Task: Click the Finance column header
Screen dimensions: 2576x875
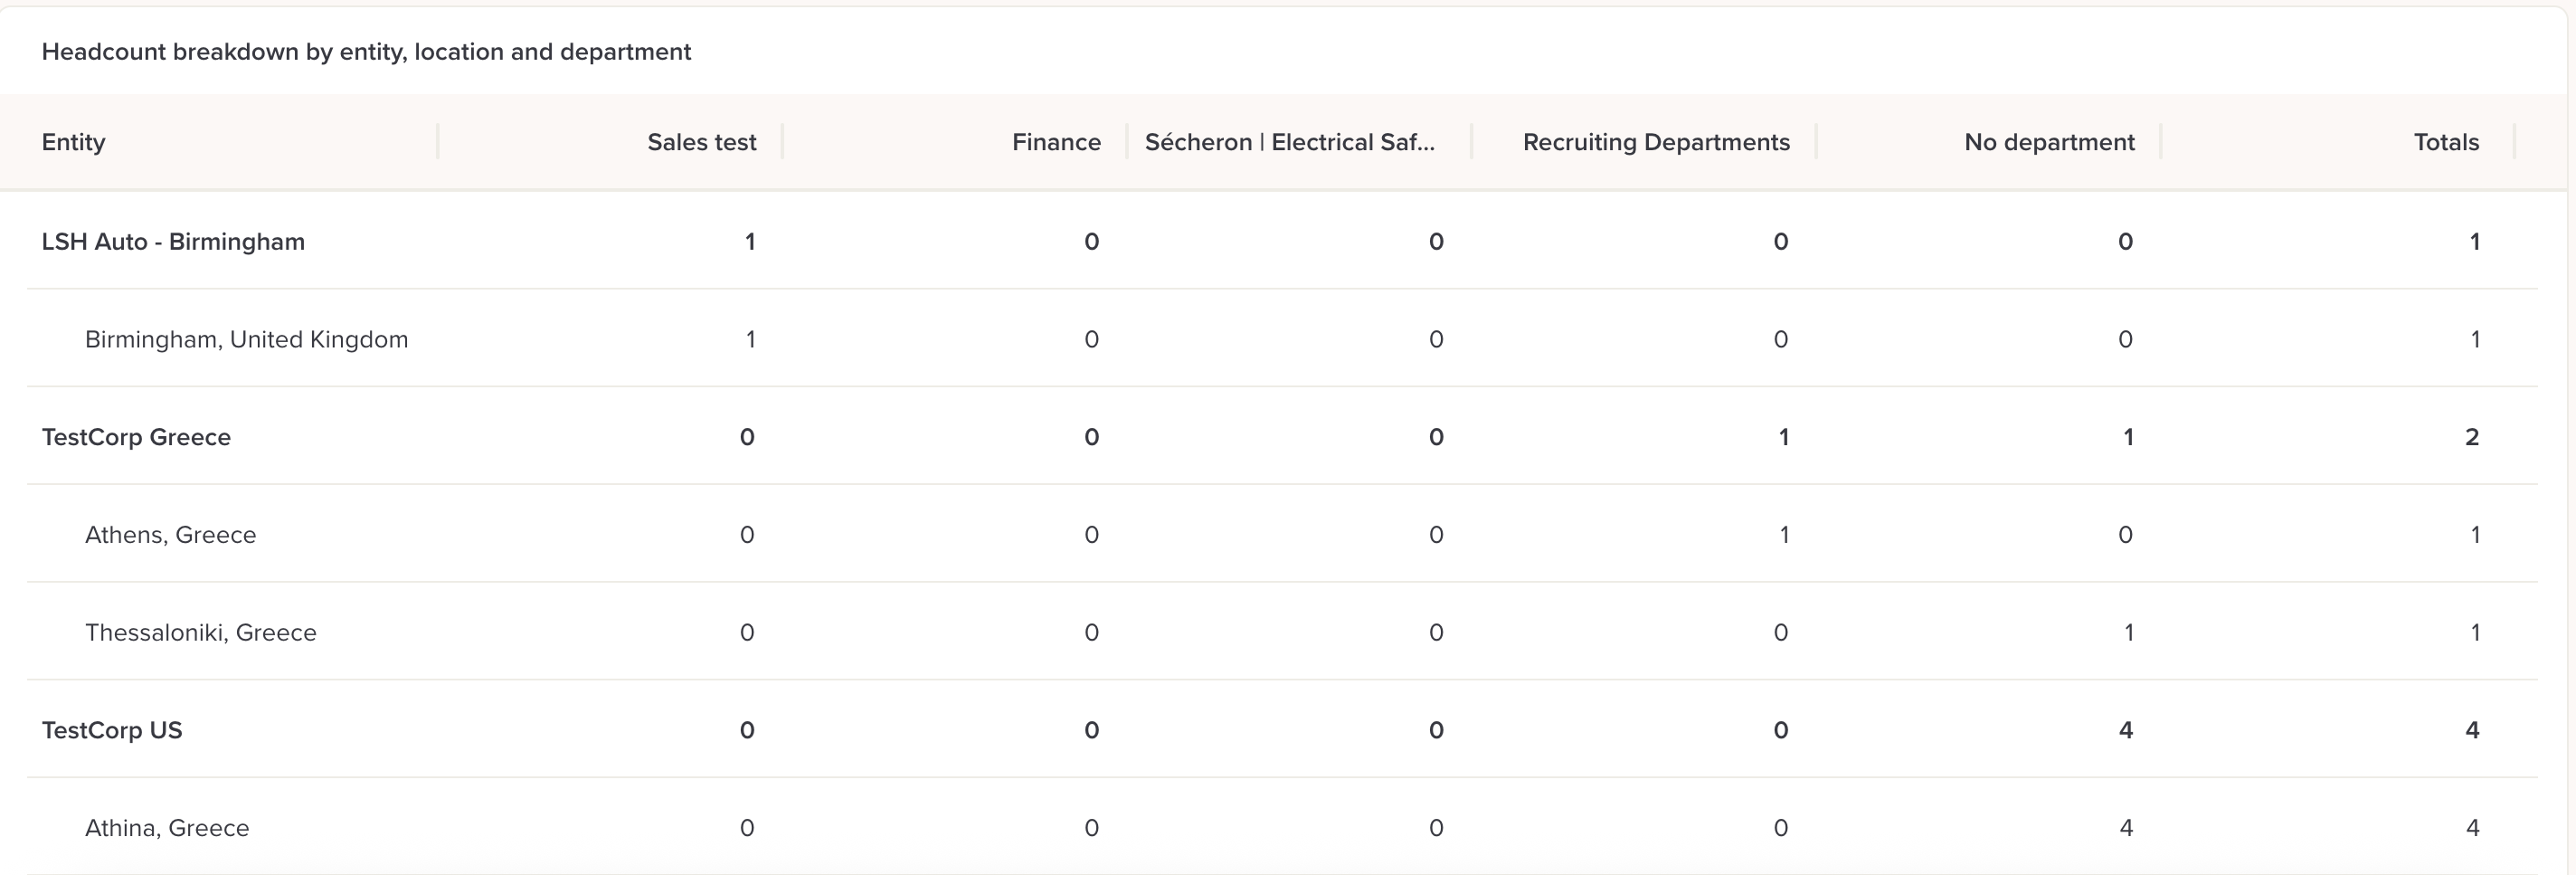Action: click(x=1056, y=142)
